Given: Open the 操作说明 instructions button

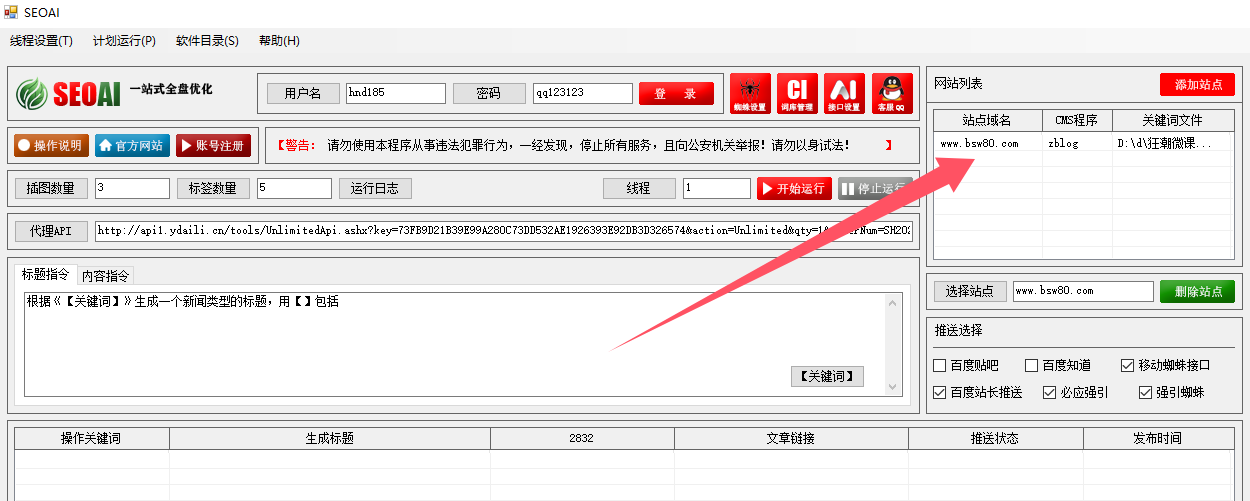Looking at the screenshot, I should (50, 146).
